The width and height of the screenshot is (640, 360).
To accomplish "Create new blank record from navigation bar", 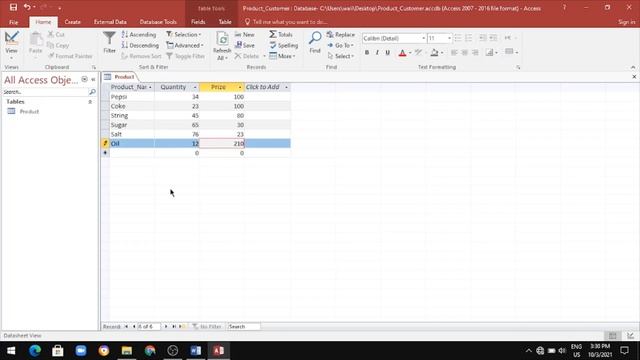I will click(182, 327).
